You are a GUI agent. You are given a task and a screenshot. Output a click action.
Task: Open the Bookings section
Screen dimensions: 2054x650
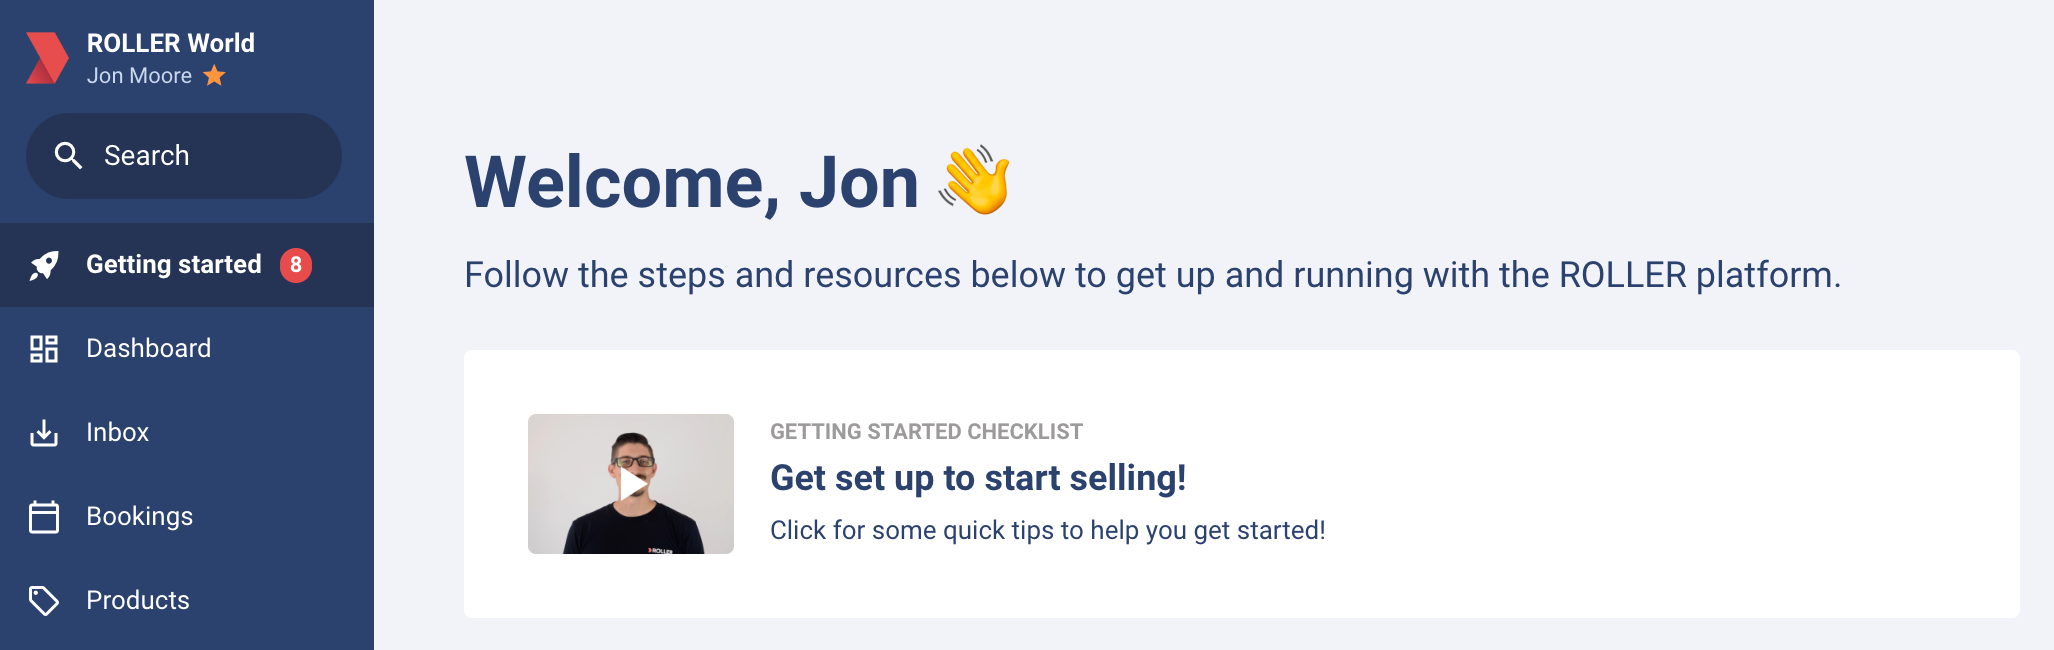pos(187,516)
